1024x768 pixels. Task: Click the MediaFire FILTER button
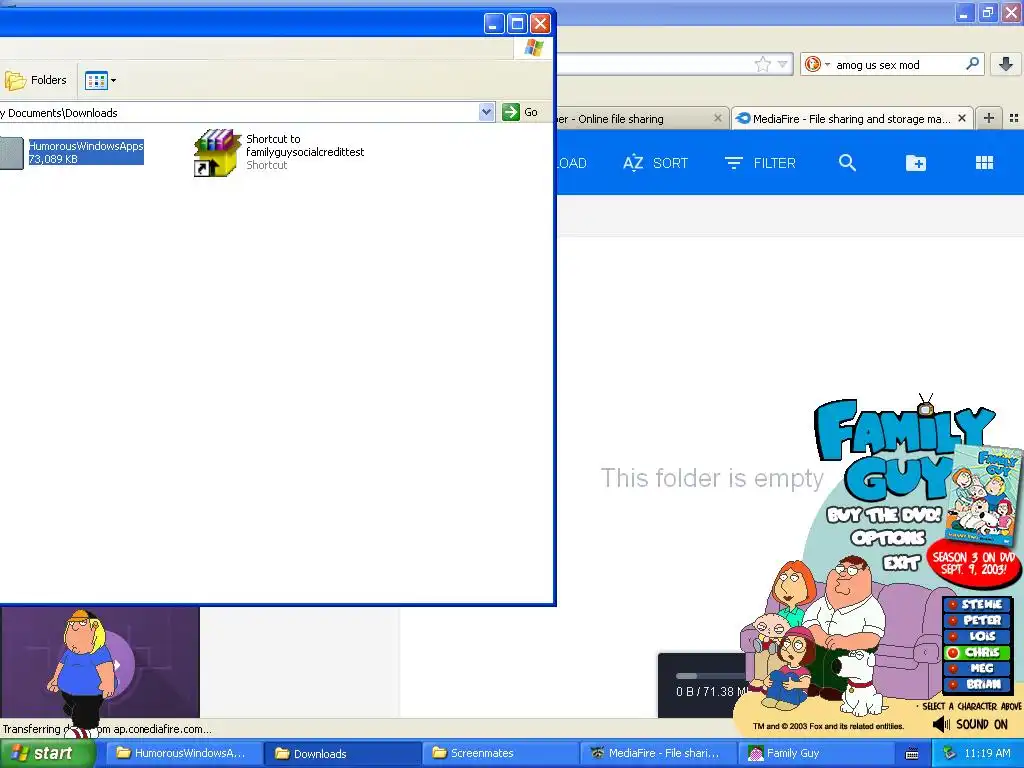(760, 163)
